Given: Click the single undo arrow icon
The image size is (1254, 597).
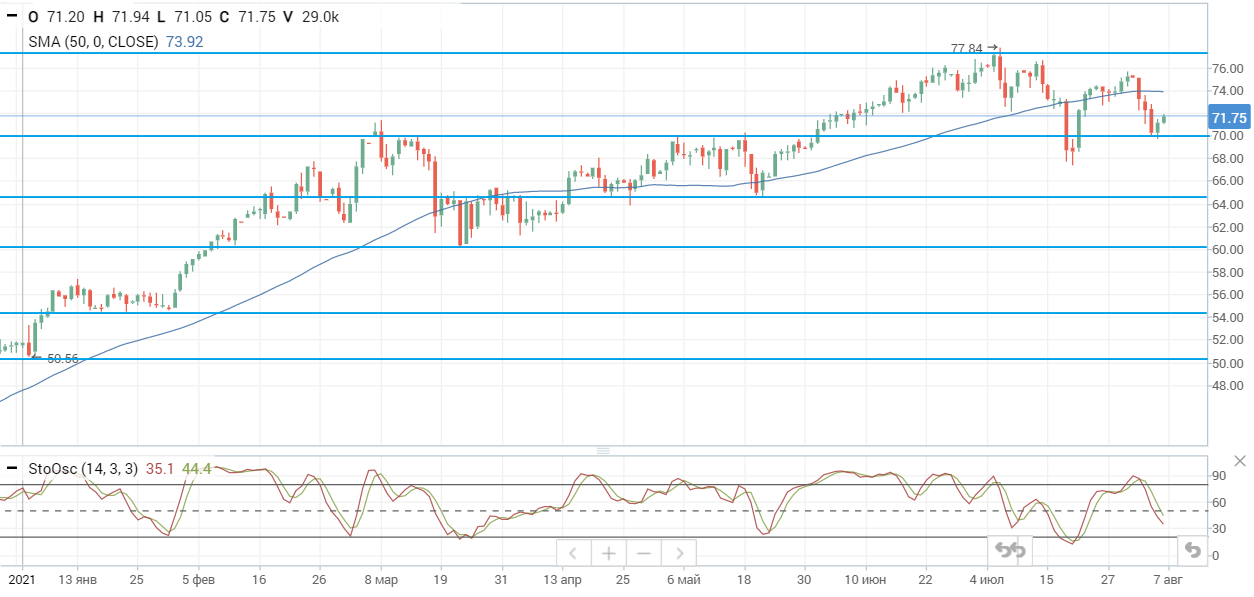Looking at the screenshot, I should (1192, 549).
